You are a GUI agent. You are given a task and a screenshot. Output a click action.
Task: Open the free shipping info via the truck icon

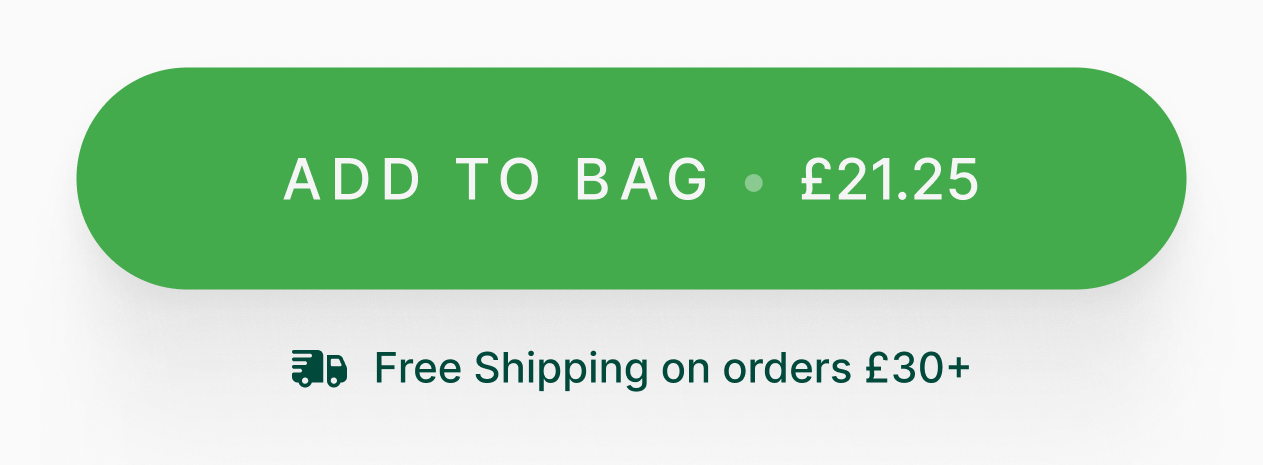319,369
